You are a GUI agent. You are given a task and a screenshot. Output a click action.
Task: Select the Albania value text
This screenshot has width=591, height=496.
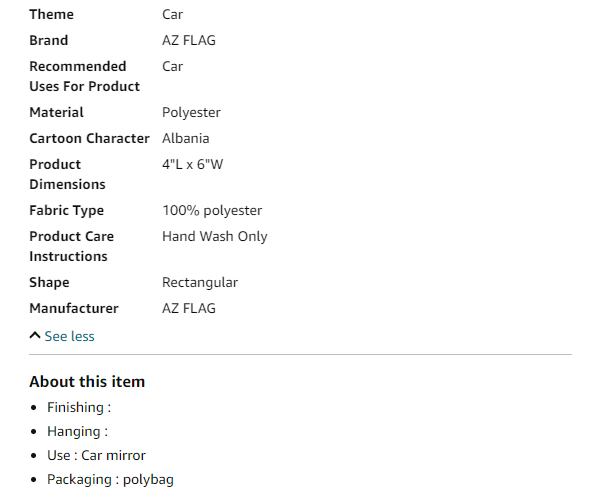pos(185,138)
